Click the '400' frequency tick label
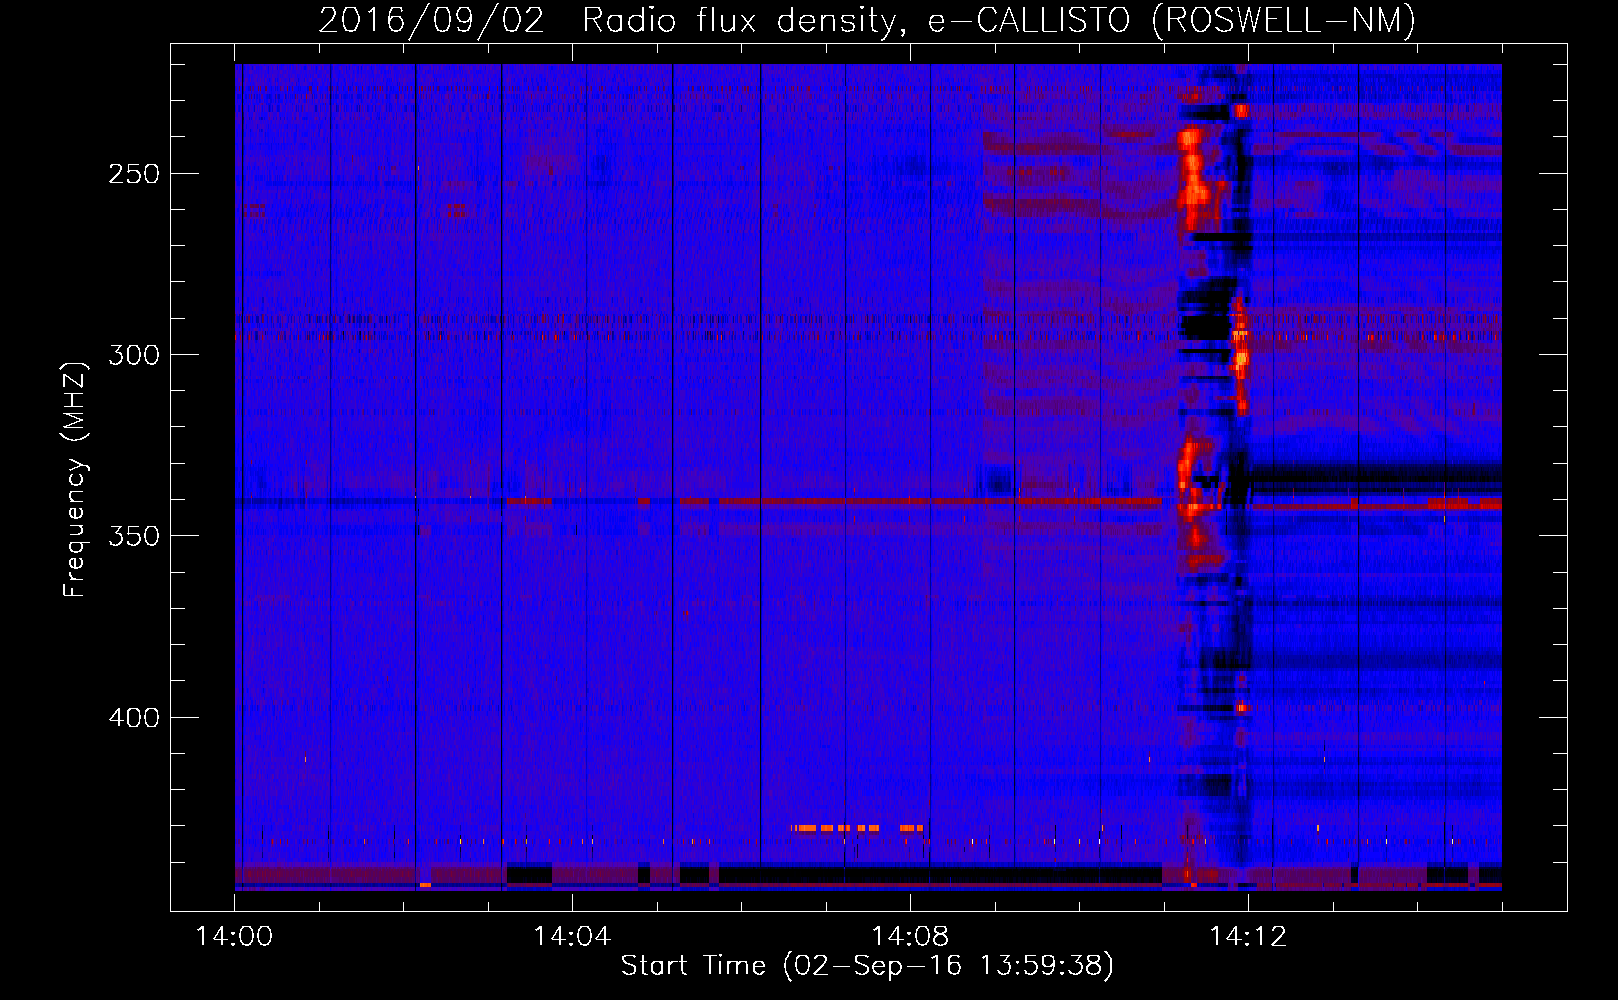The height and width of the screenshot is (1000, 1618). [x=134, y=718]
